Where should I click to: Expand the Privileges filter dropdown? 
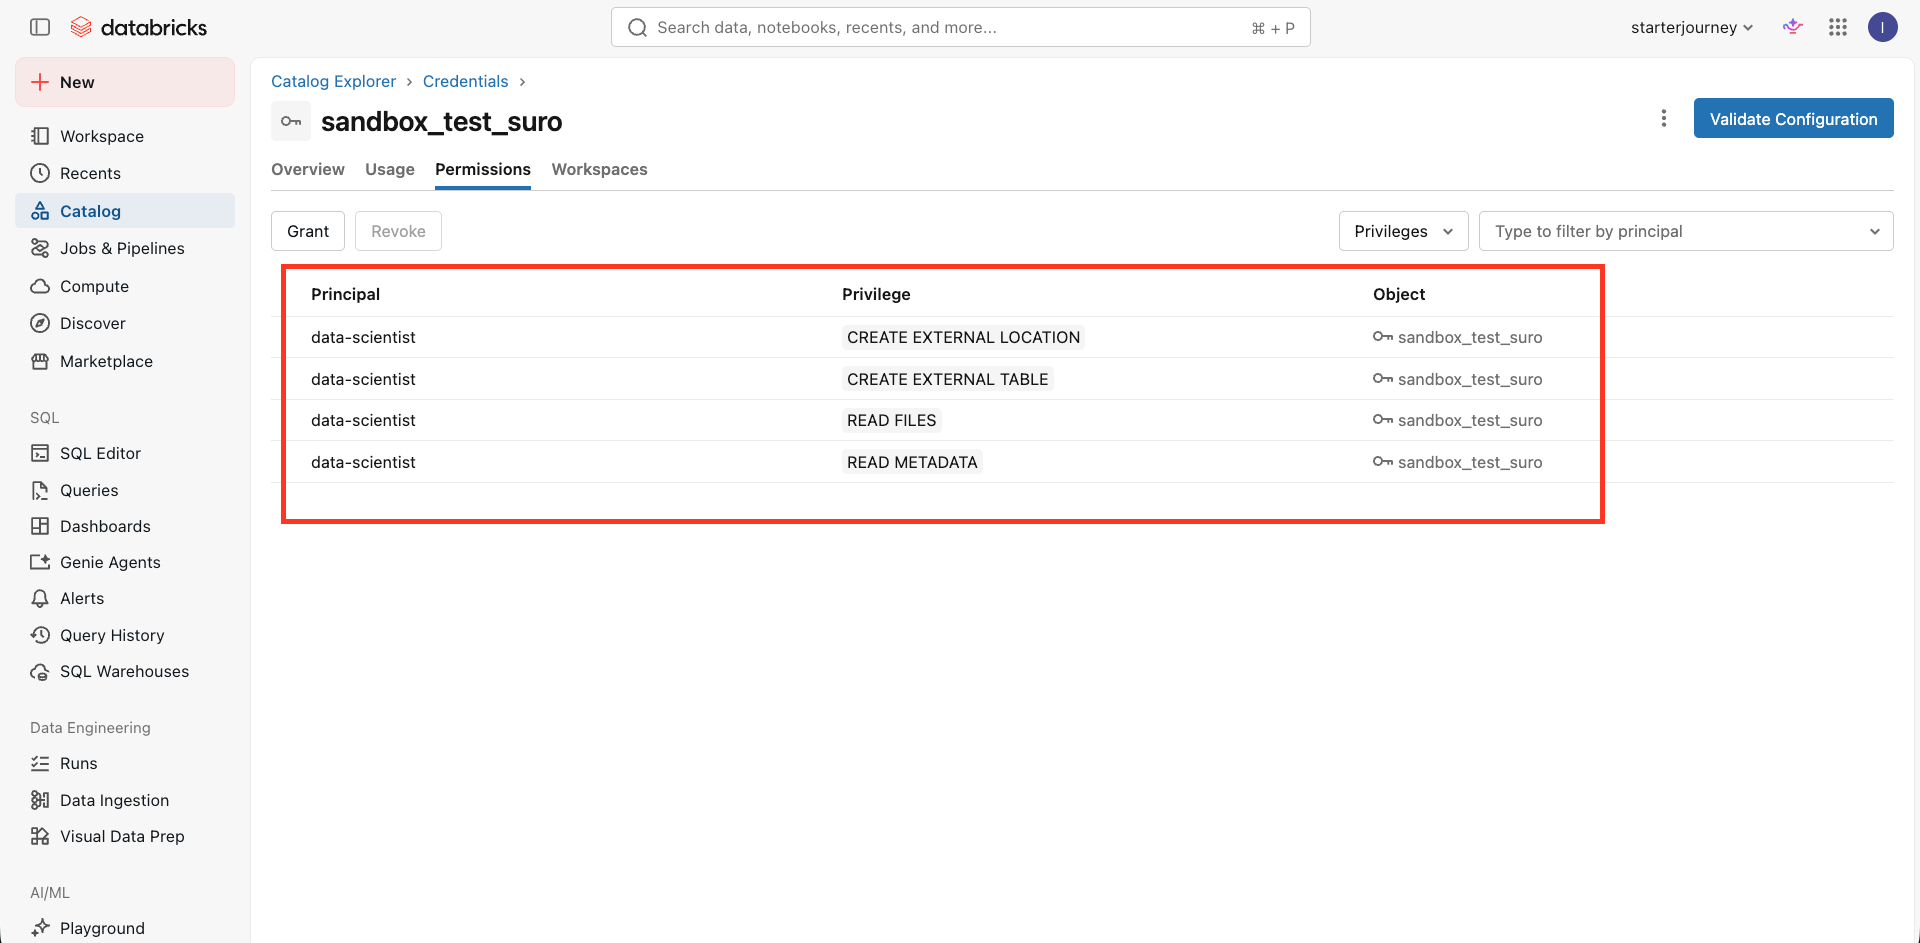[1403, 231]
